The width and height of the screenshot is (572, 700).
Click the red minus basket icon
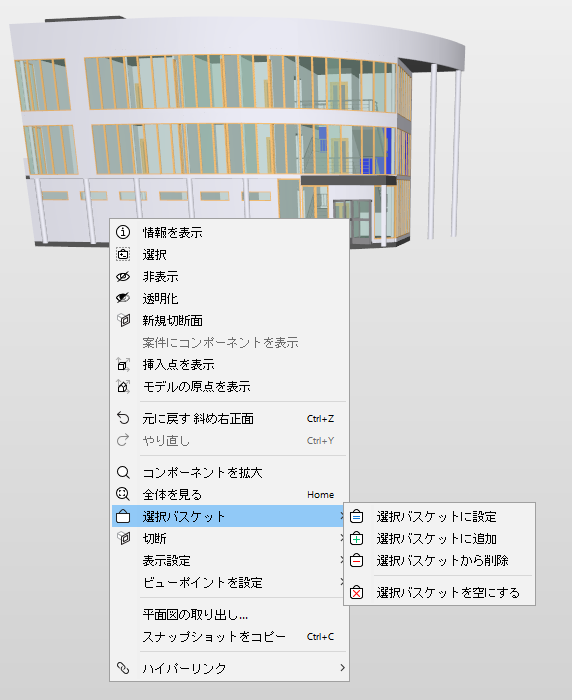tap(356, 560)
